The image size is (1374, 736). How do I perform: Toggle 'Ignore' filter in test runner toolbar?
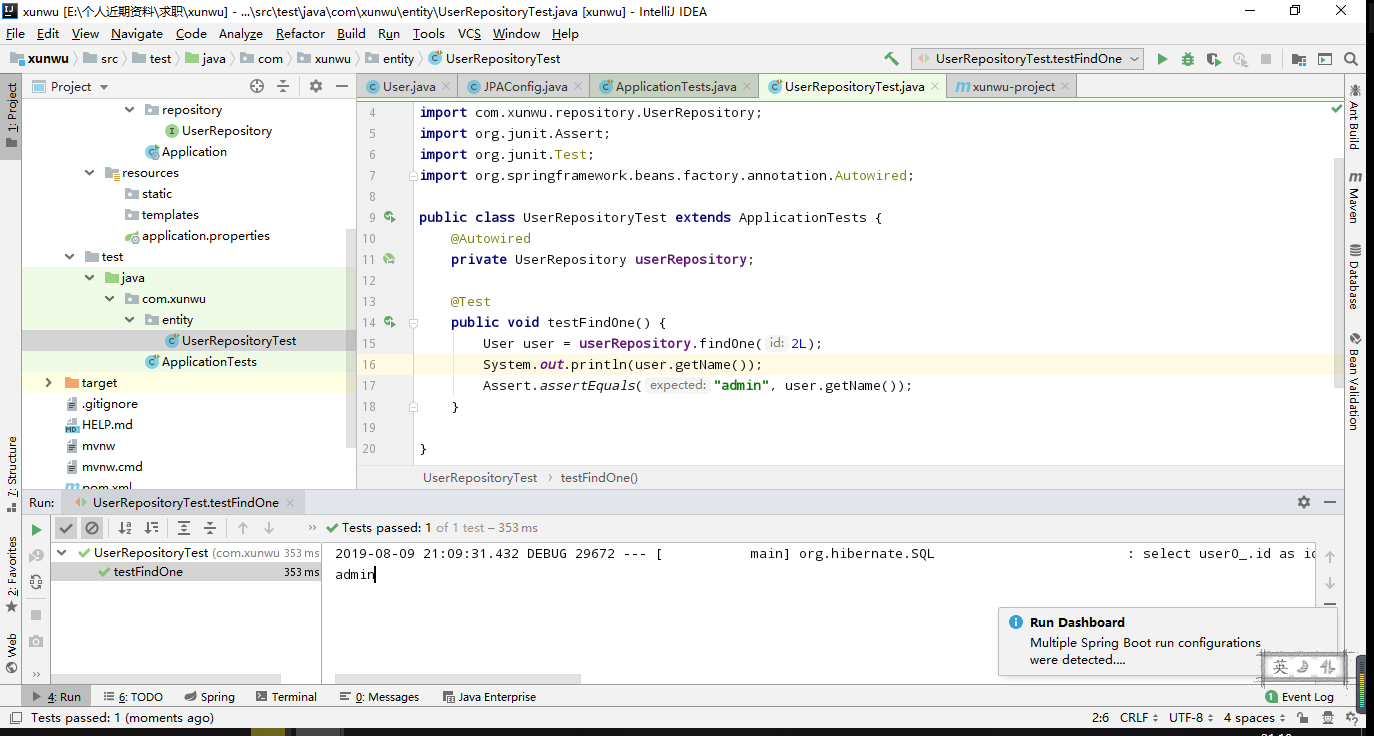click(92, 528)
